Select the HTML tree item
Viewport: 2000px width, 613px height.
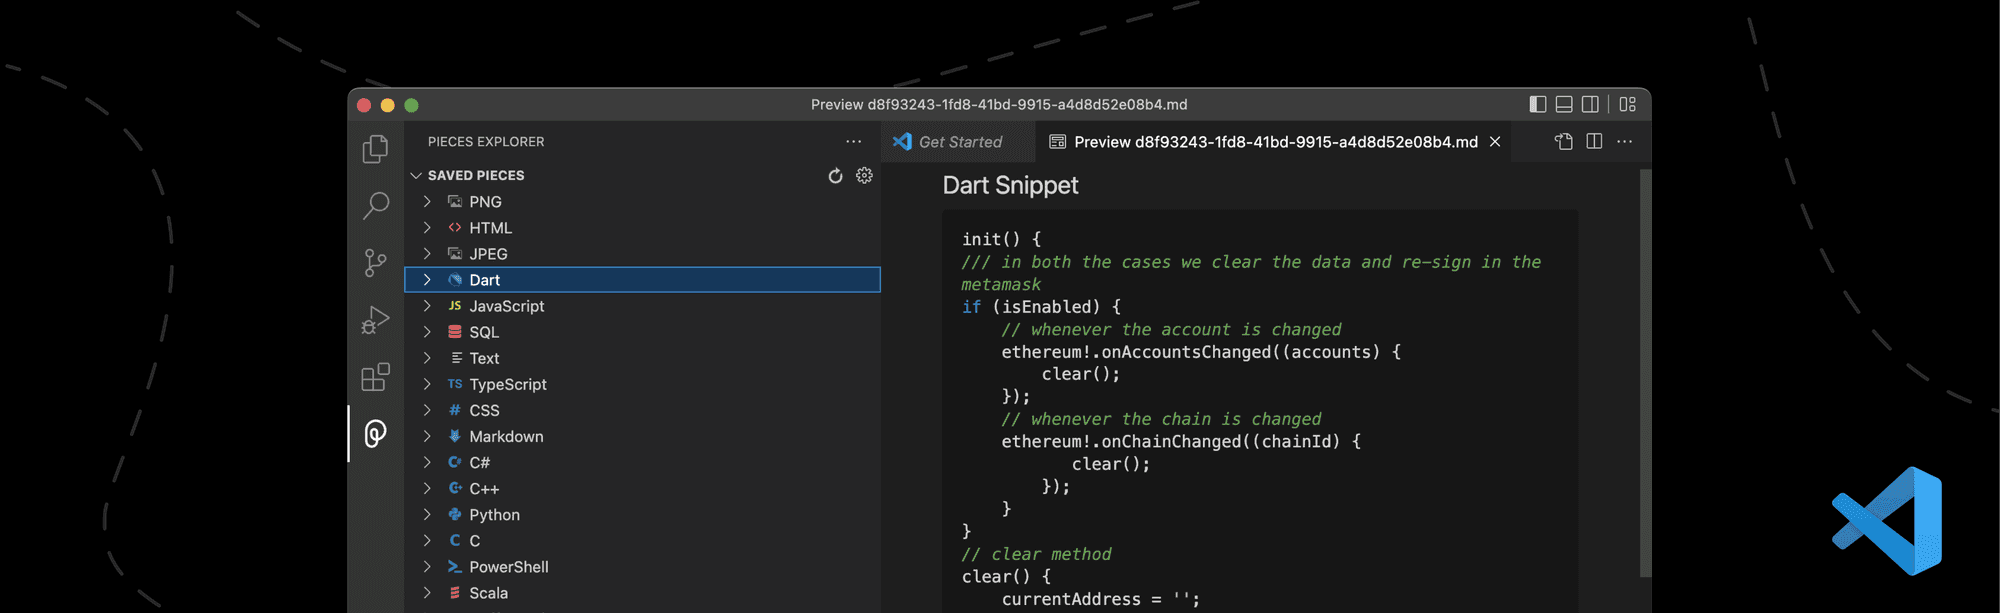[642, 228]
